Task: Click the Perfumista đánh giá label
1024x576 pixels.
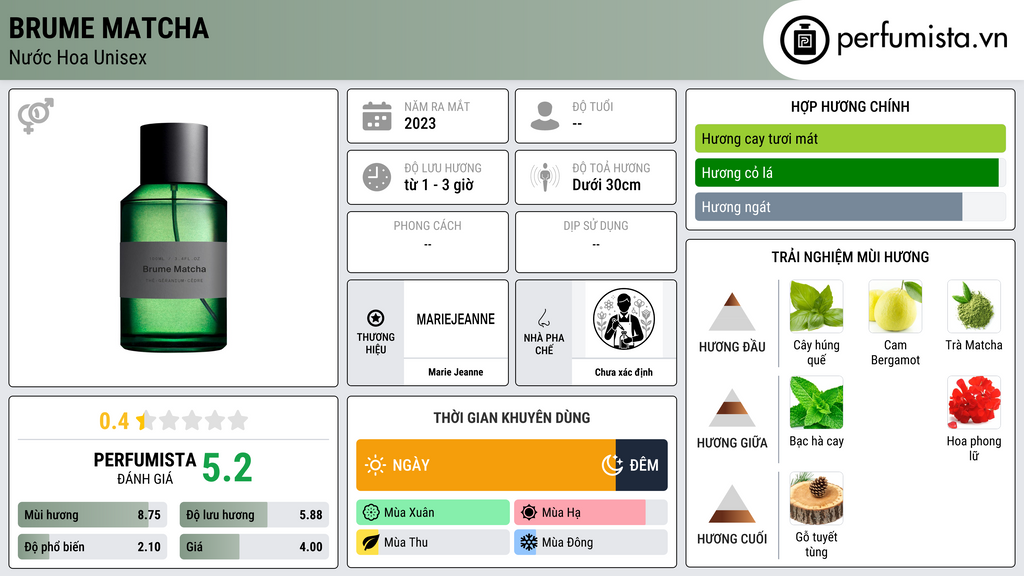Action: click(145, 468)
